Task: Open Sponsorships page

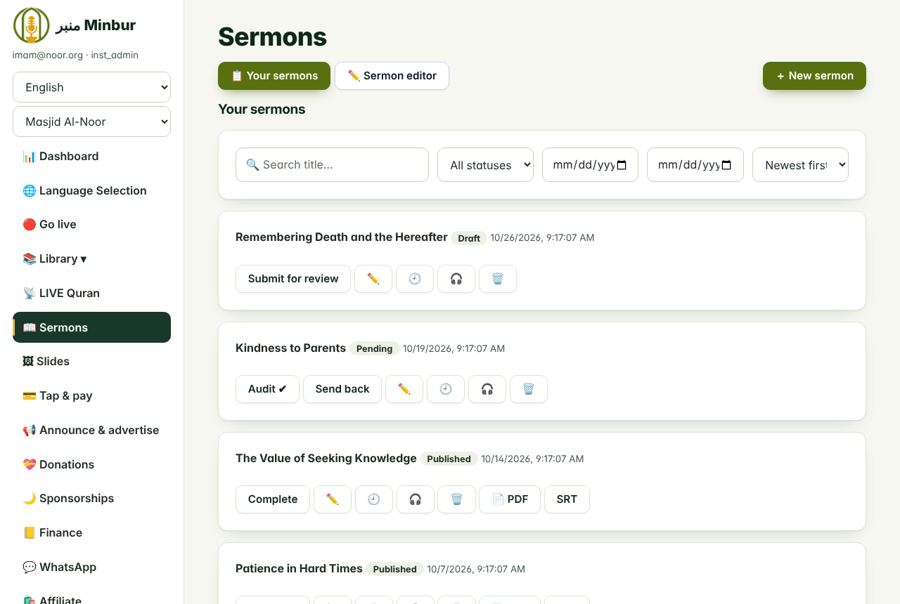Action: [x=92, y=498]
